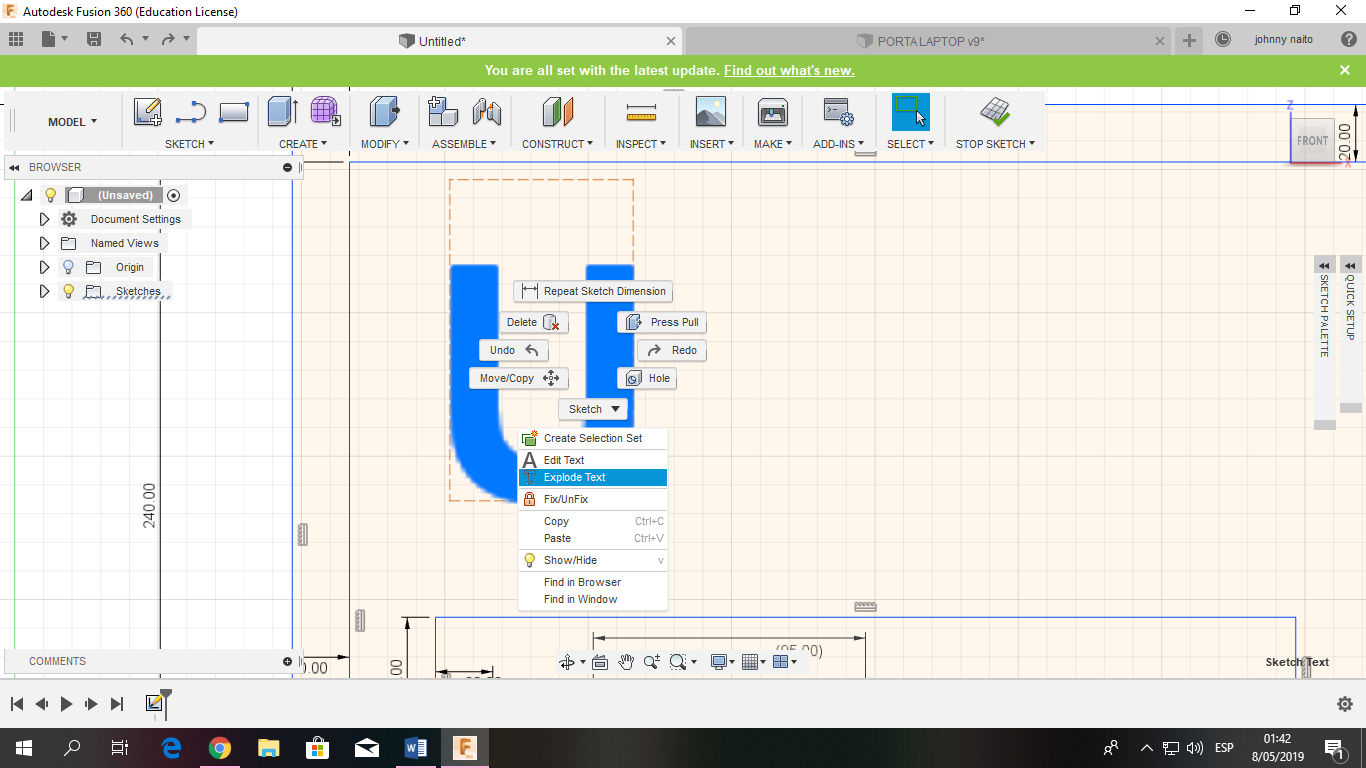
Task: Toggle visibility bulb of Origin folder
Action: pos(68,267)
